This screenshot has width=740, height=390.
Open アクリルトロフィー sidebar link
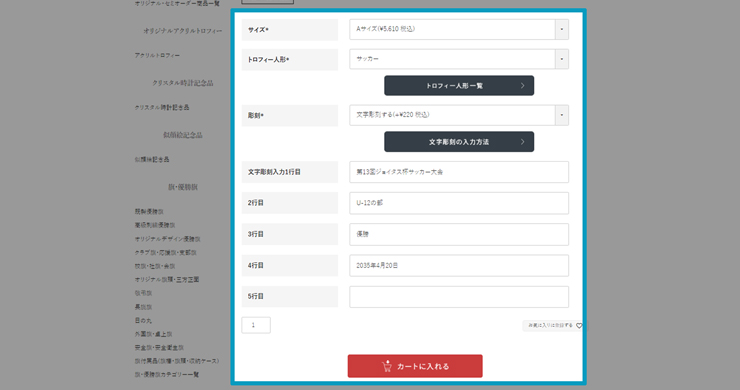(x=157, y=56)
